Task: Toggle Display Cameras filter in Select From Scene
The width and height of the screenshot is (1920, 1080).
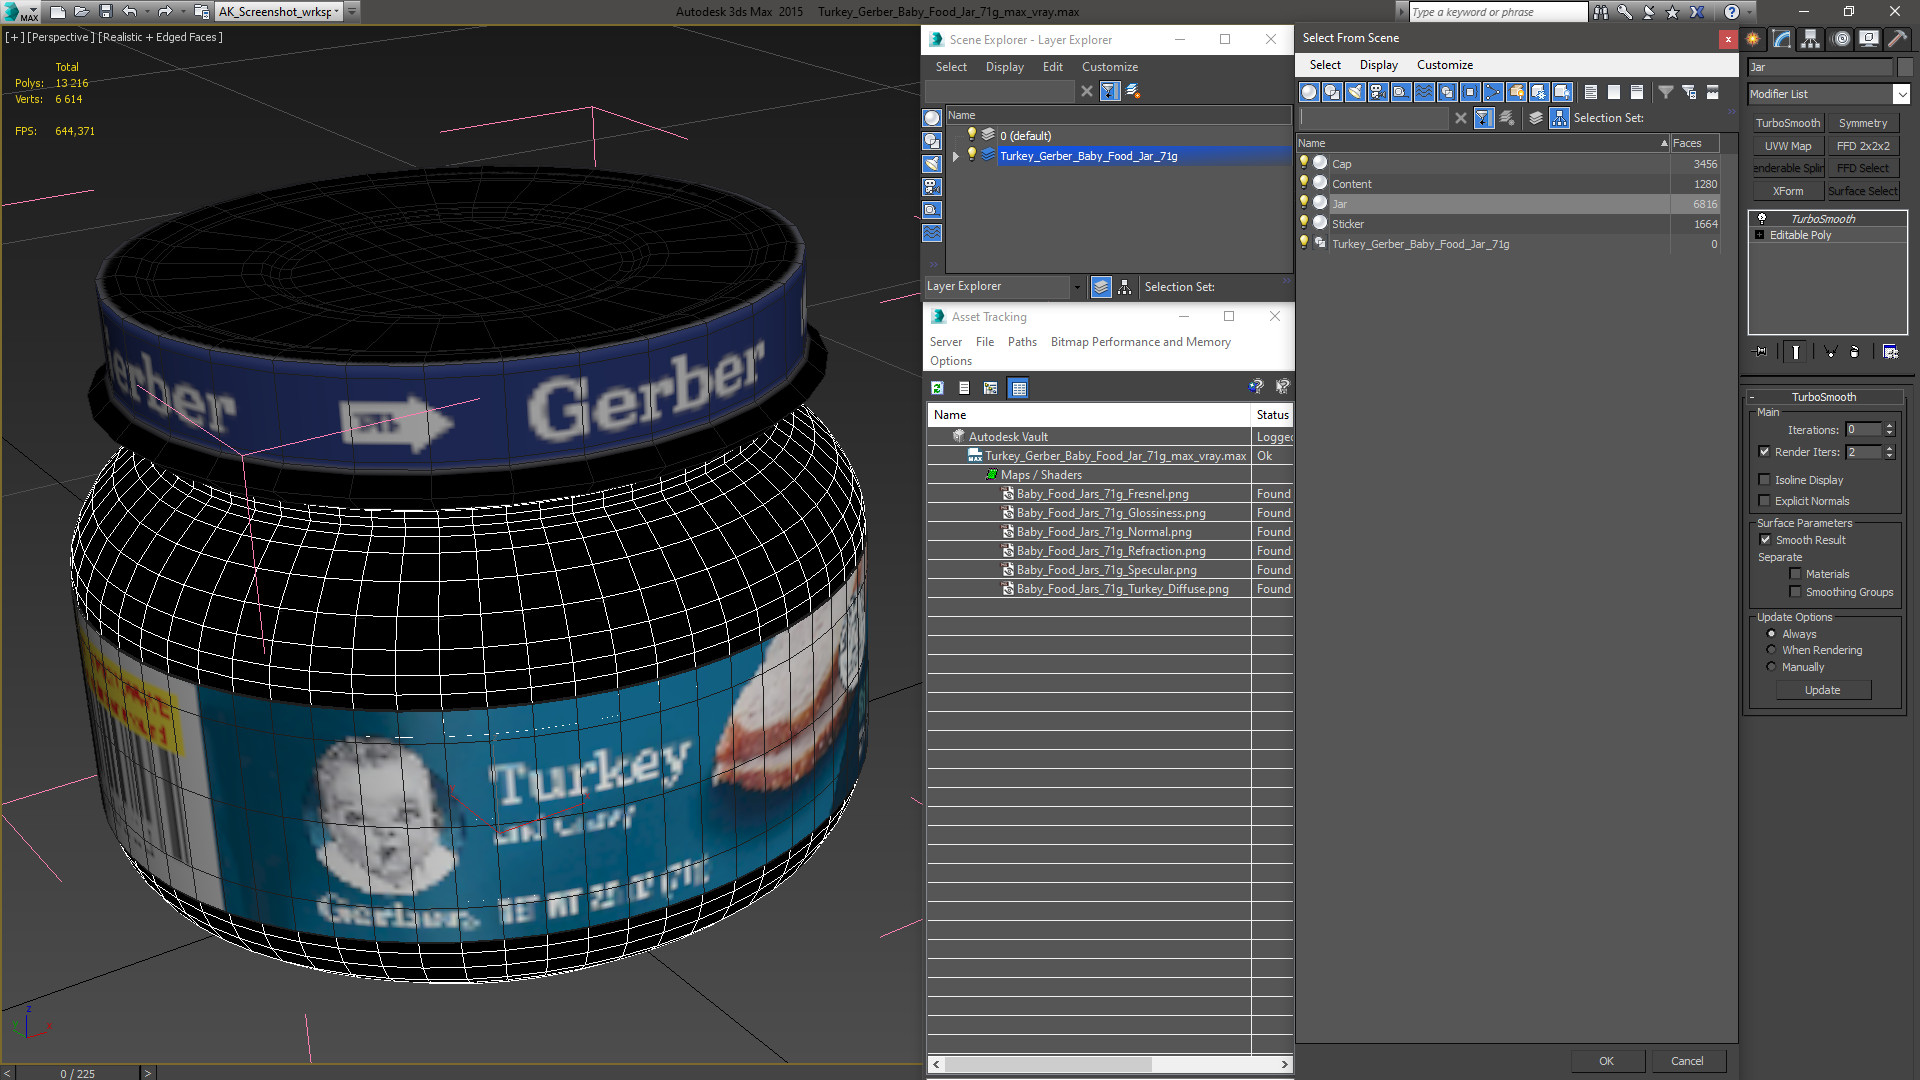Action: 1378,92
